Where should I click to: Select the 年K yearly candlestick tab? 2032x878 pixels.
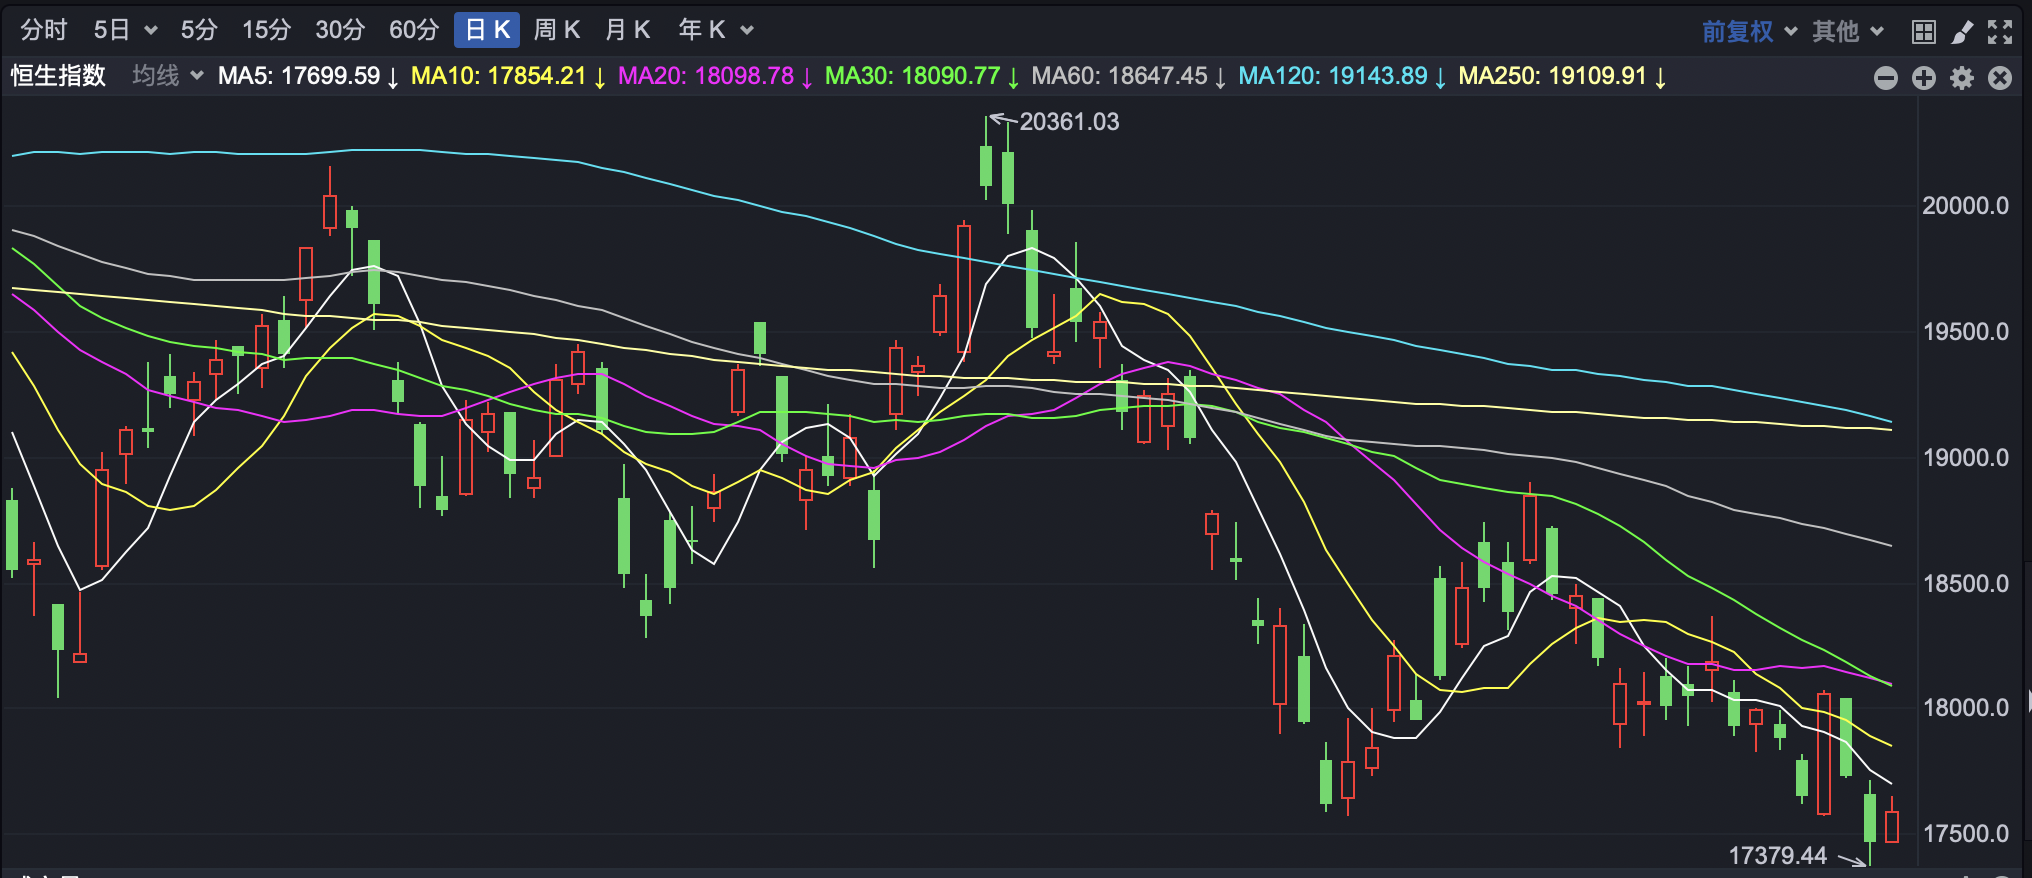pyautogui.click(x=702, y=30)
